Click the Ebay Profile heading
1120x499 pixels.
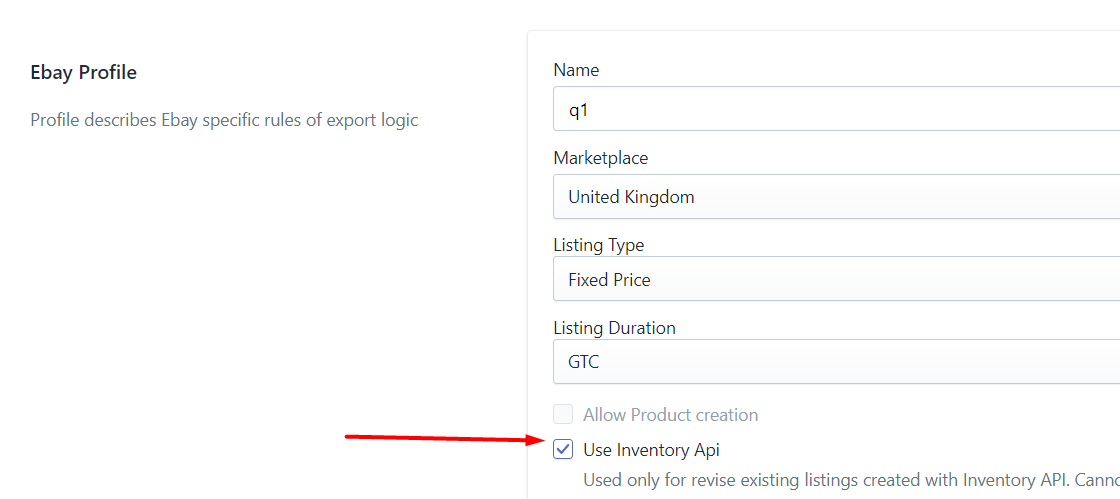coord(84,72)
